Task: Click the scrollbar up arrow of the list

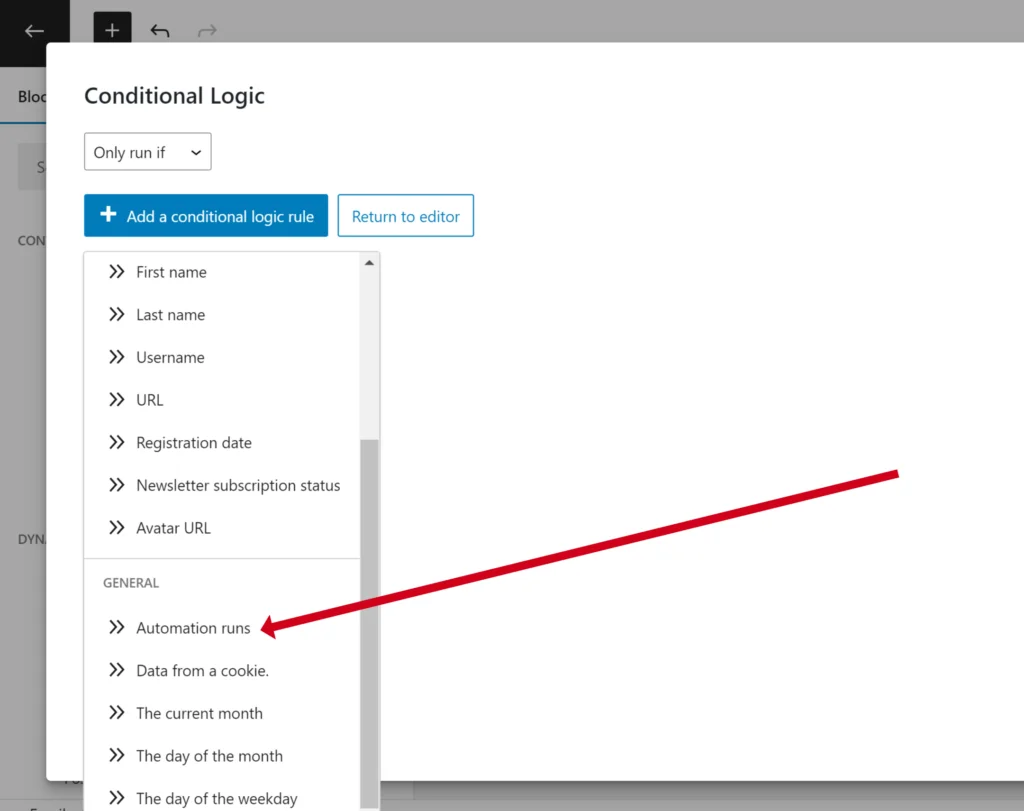Action: coord(369,262)
